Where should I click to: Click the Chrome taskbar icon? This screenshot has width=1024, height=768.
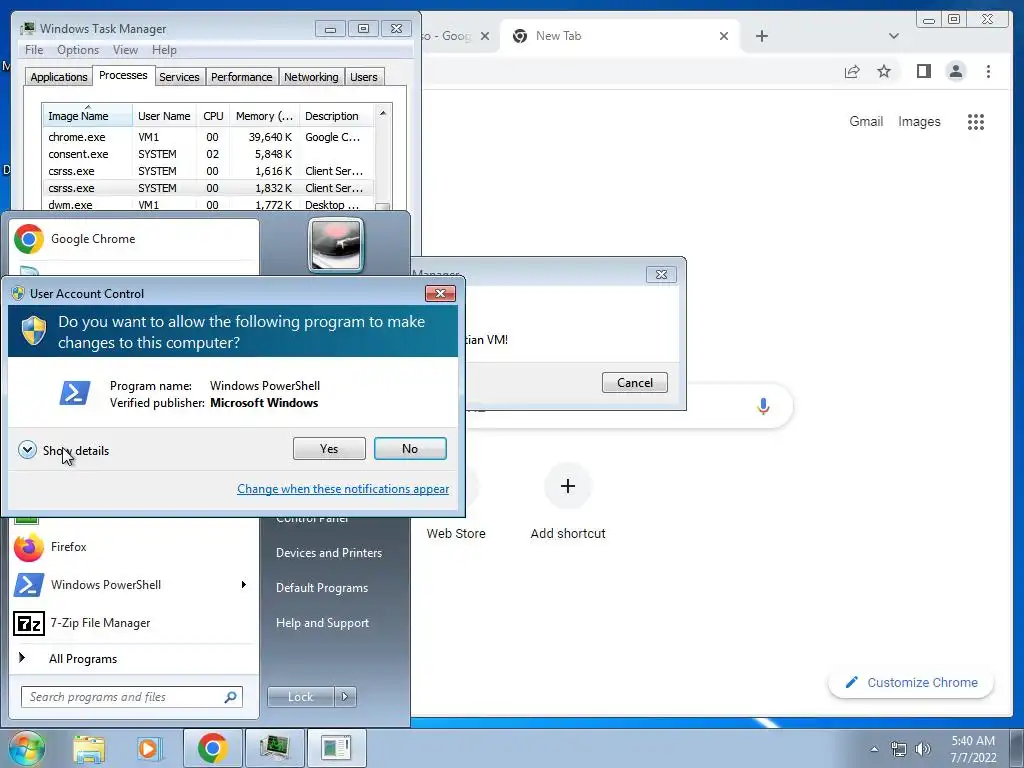click(x=212, y=749)
